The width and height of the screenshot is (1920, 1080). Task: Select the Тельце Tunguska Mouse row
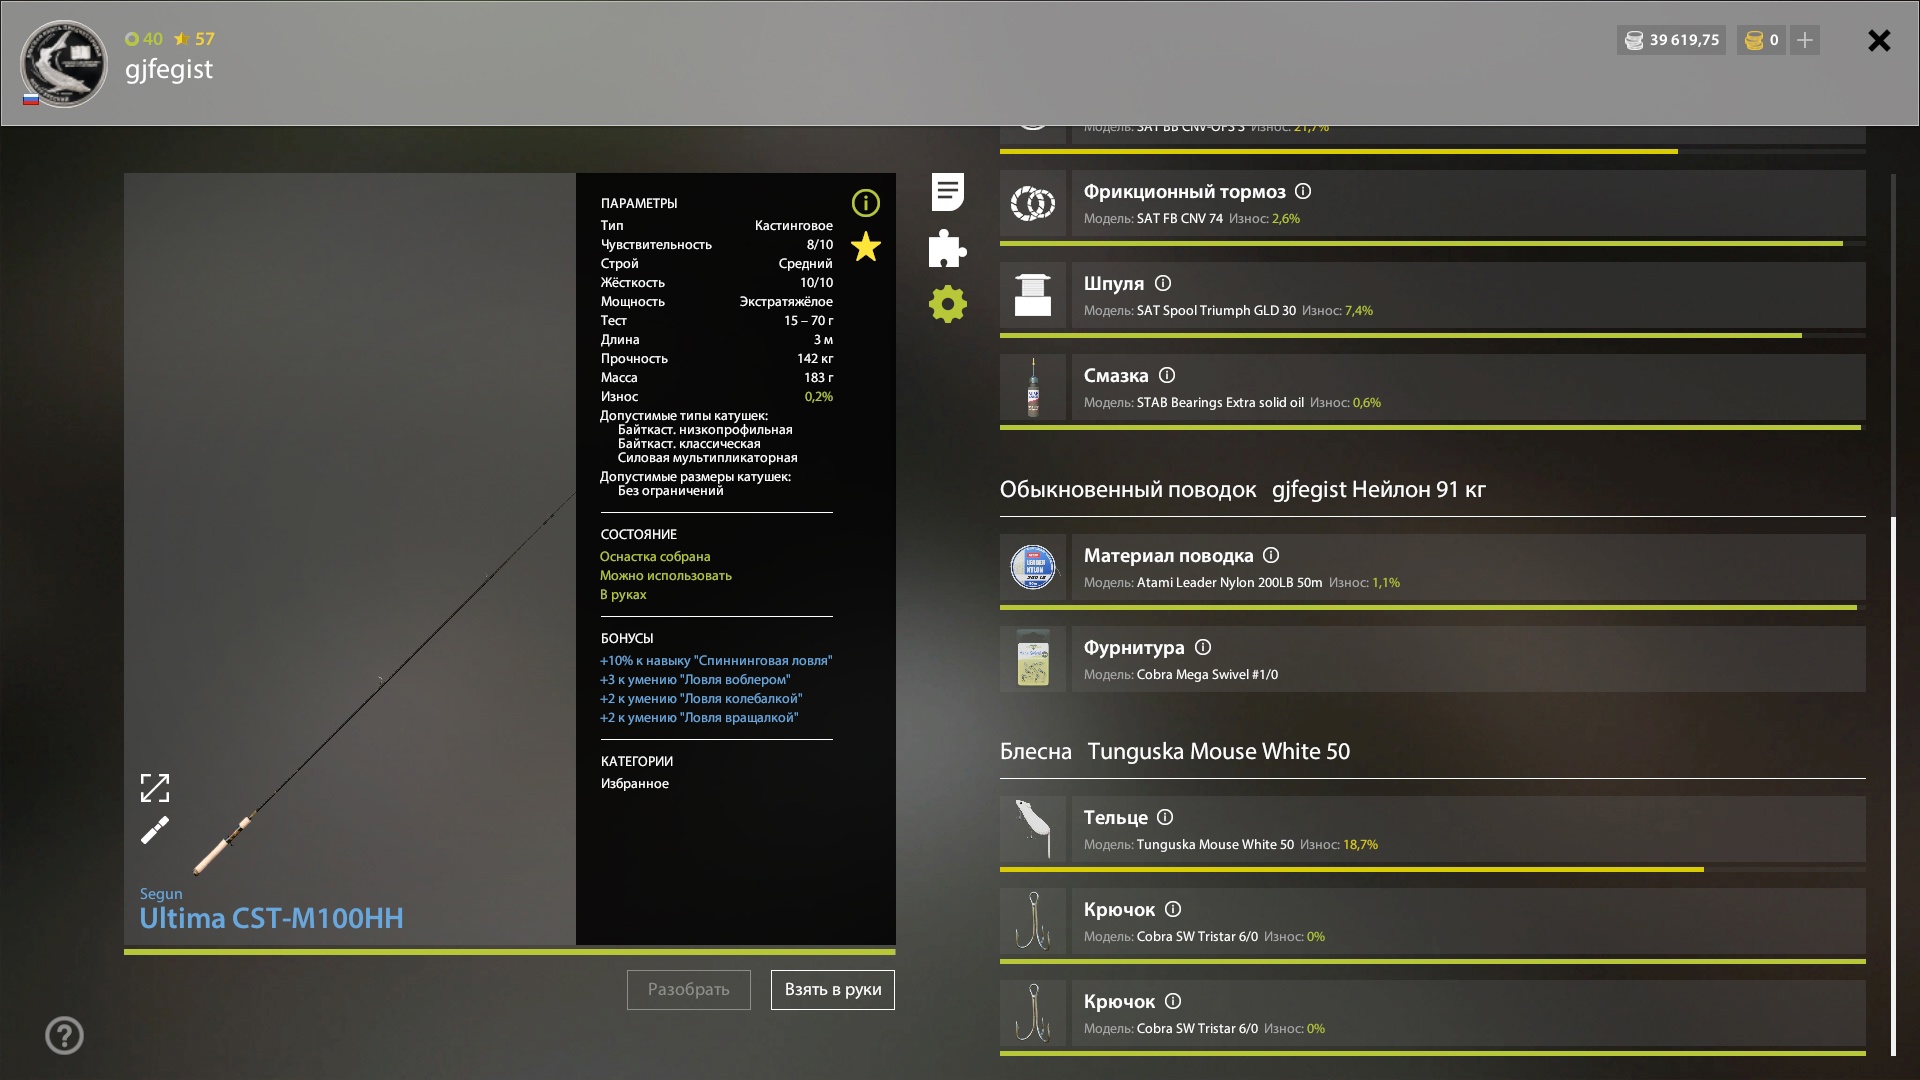(1468, 829)
